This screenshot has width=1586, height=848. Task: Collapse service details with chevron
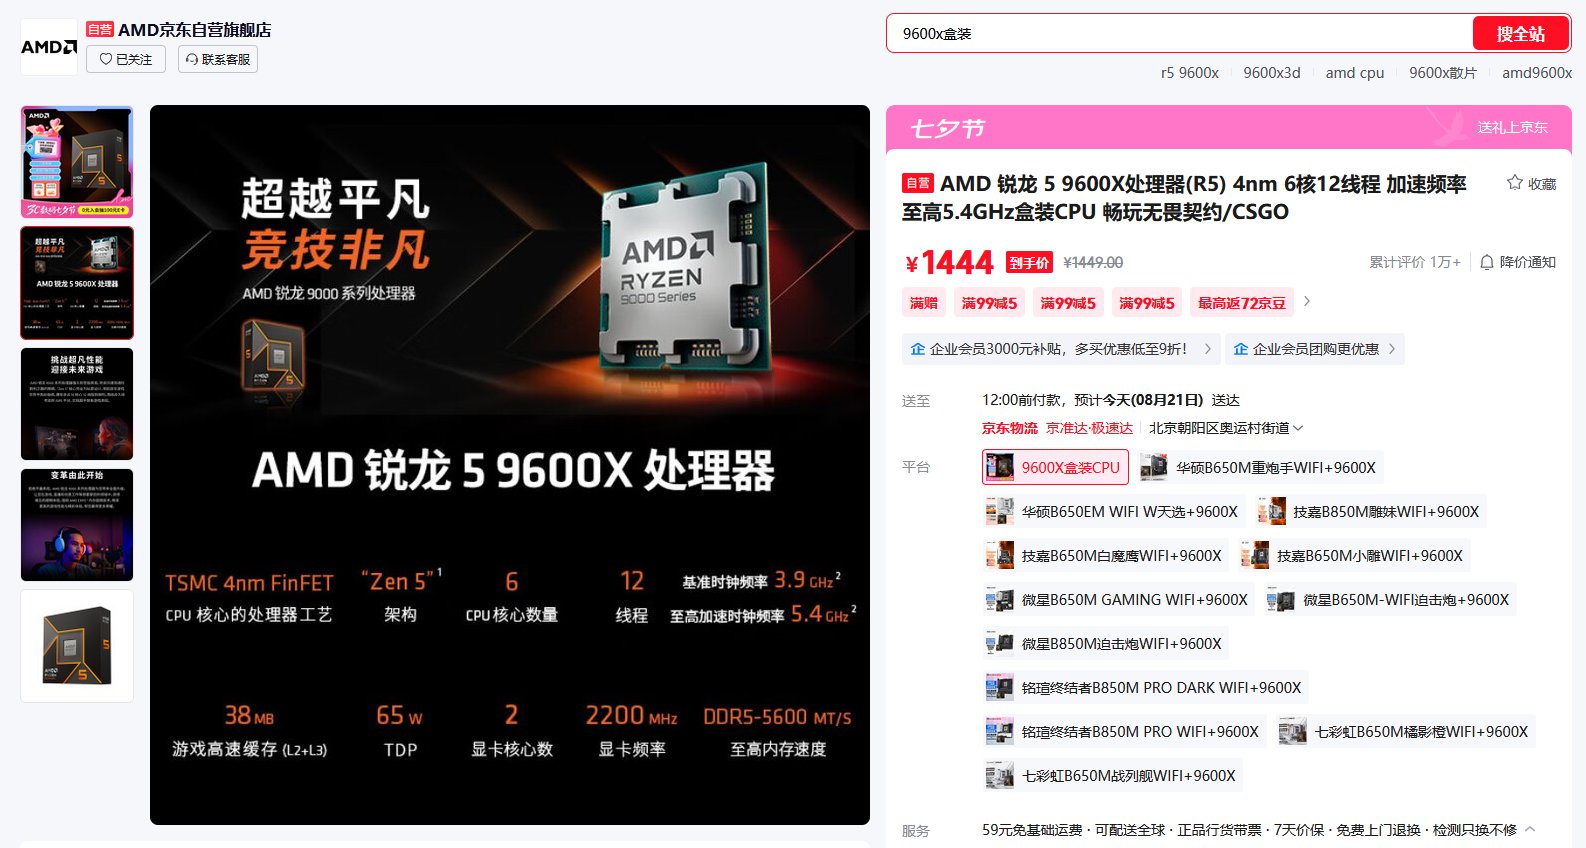pos(1530,829)
